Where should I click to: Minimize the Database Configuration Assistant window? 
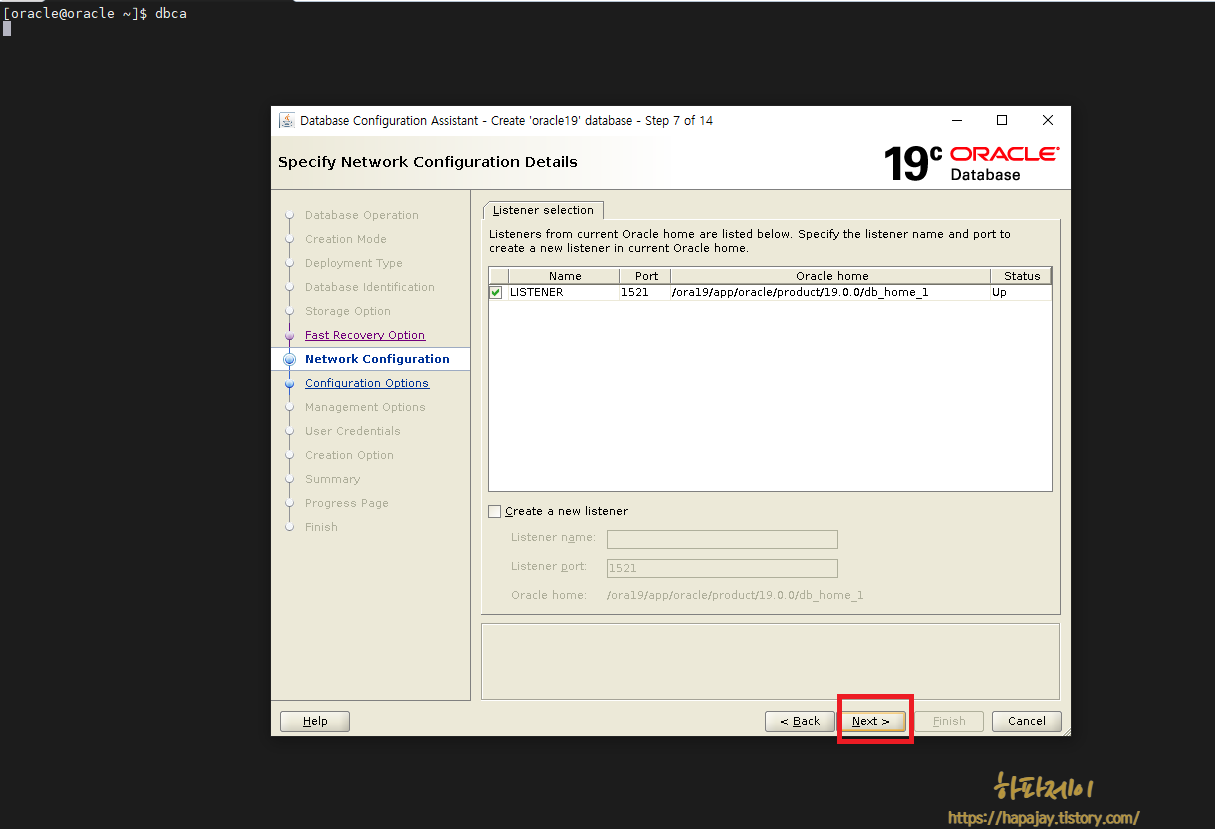tap(956, 120)
